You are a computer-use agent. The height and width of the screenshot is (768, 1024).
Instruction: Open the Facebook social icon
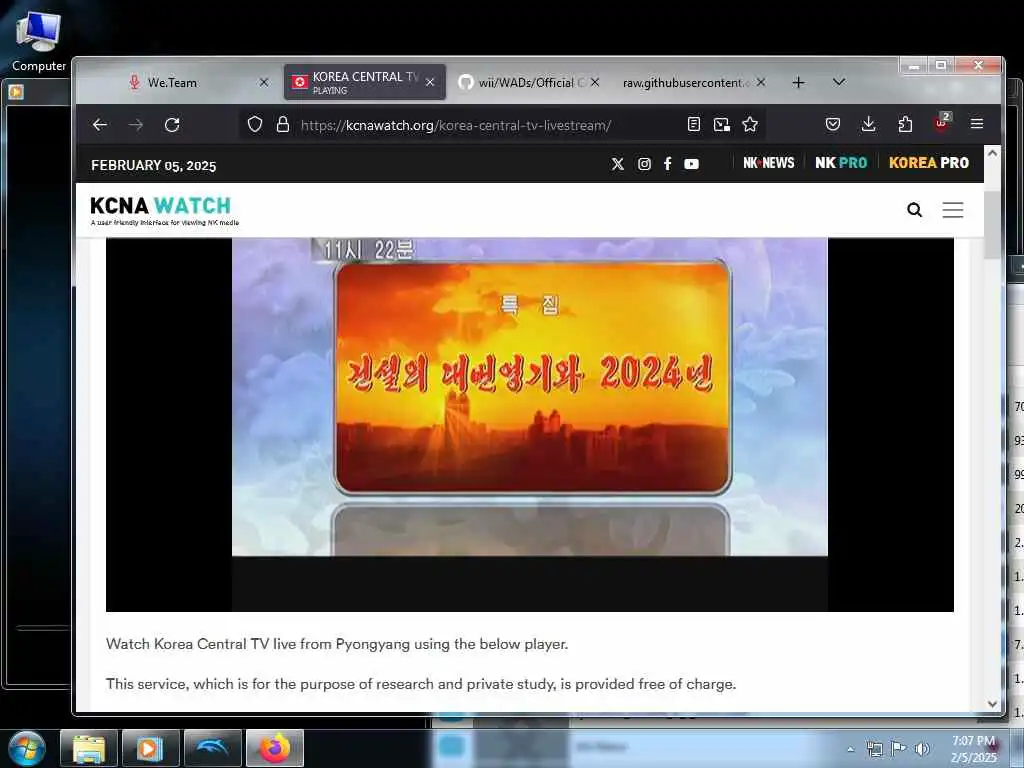click(x=667, y=164)
